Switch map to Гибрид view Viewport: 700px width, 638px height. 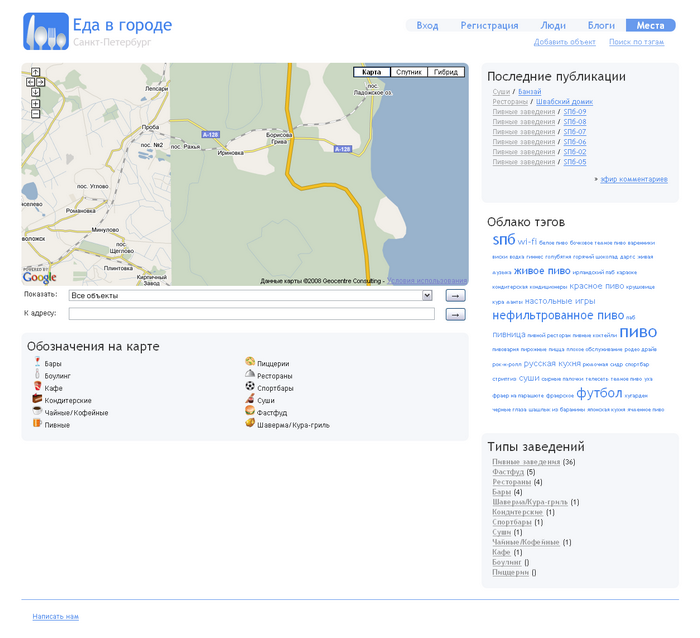(x=445, y=72)
